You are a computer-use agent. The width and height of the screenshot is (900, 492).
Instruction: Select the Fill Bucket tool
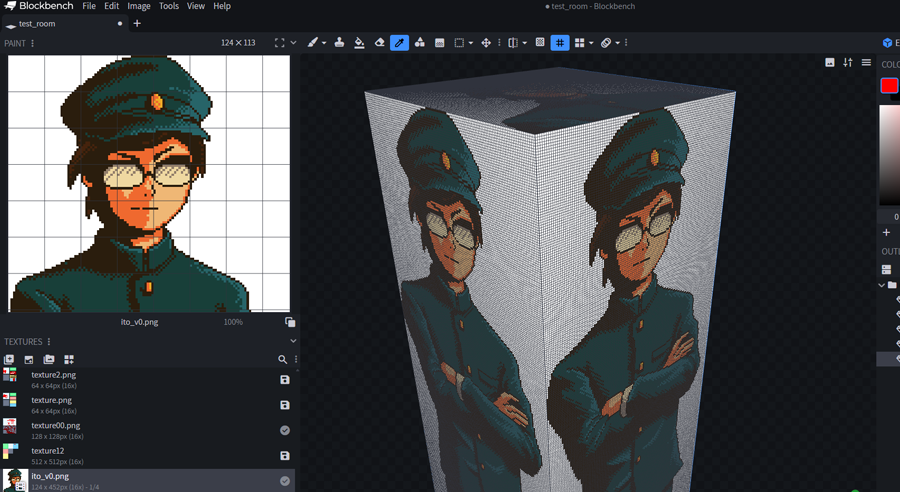tap(359, 43)
